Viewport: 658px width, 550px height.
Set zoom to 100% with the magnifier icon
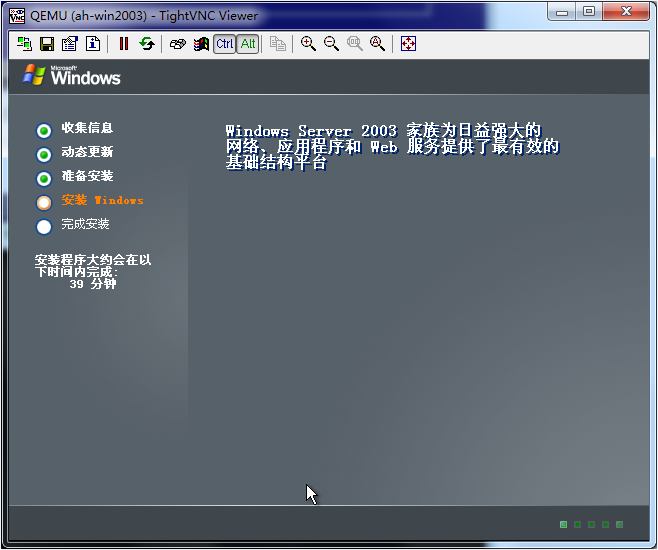point(354,44)
